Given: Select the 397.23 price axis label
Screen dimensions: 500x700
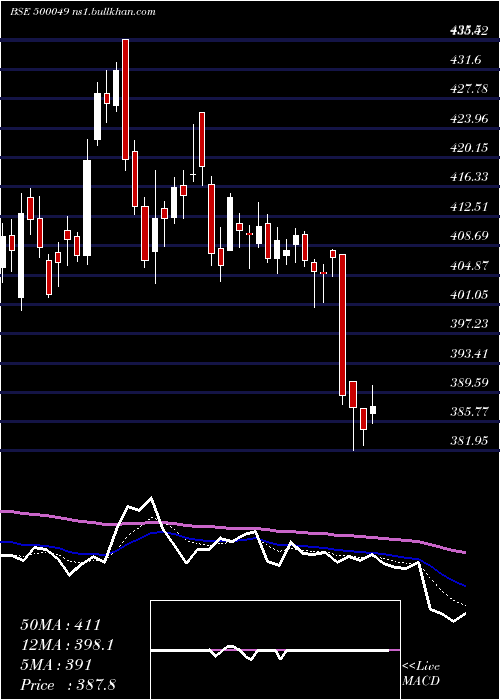Looking at the screenshot, I should [x=469, y=324].
